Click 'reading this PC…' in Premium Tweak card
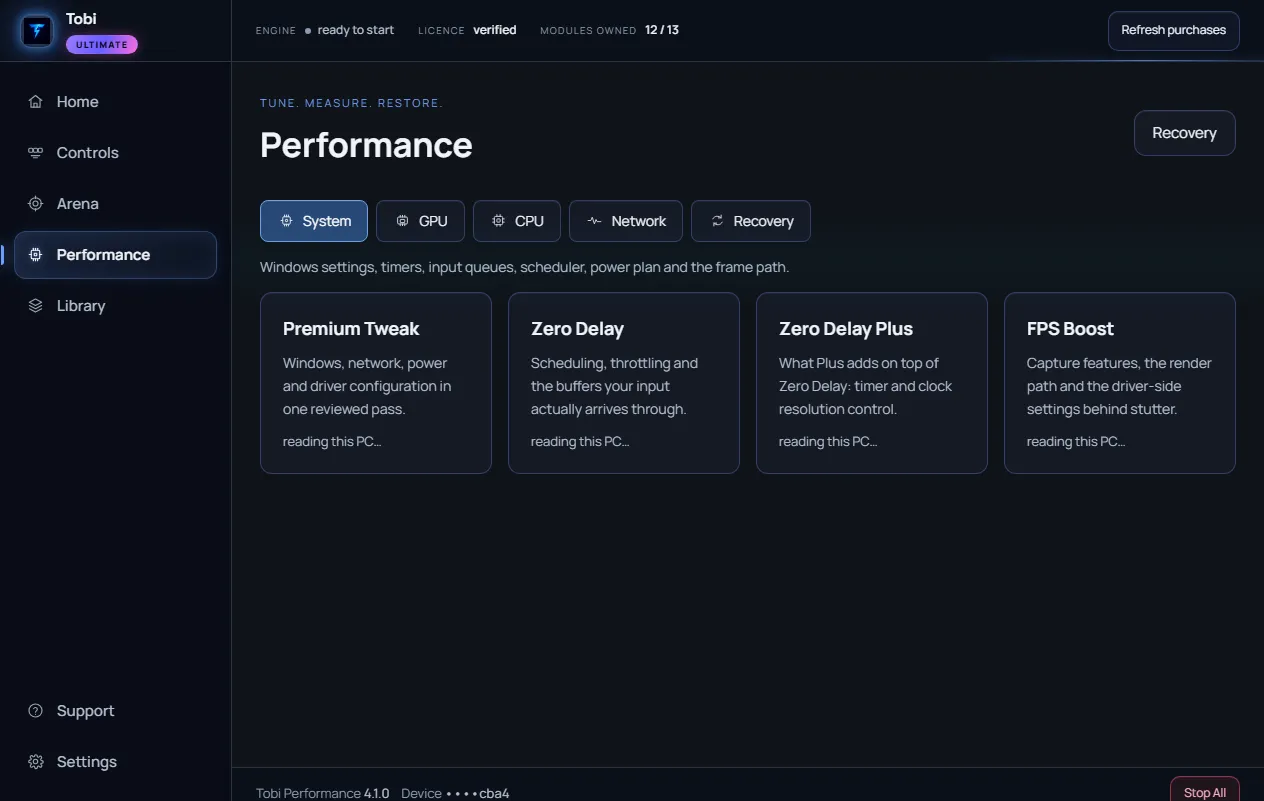This screenshot has height=801, width=1264. 332,441
